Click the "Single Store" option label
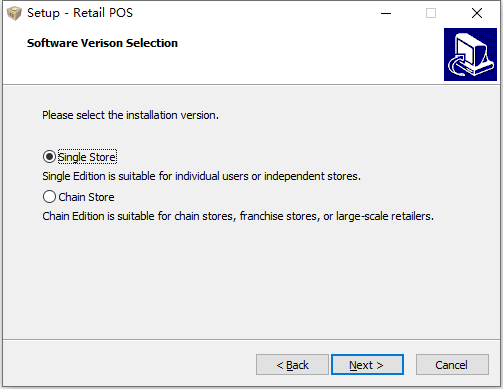The width and height of the screenshot is (503, 389). (87, 157)
